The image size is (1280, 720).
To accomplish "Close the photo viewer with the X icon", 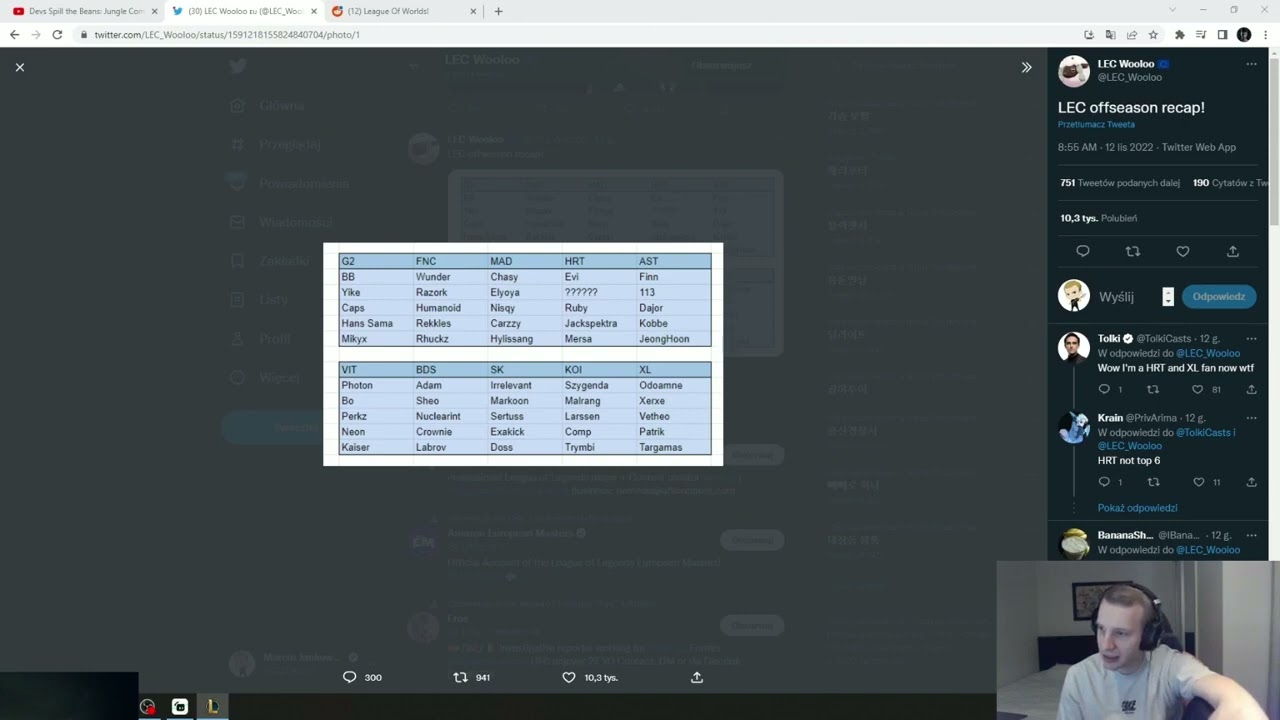I will point(20,67).
